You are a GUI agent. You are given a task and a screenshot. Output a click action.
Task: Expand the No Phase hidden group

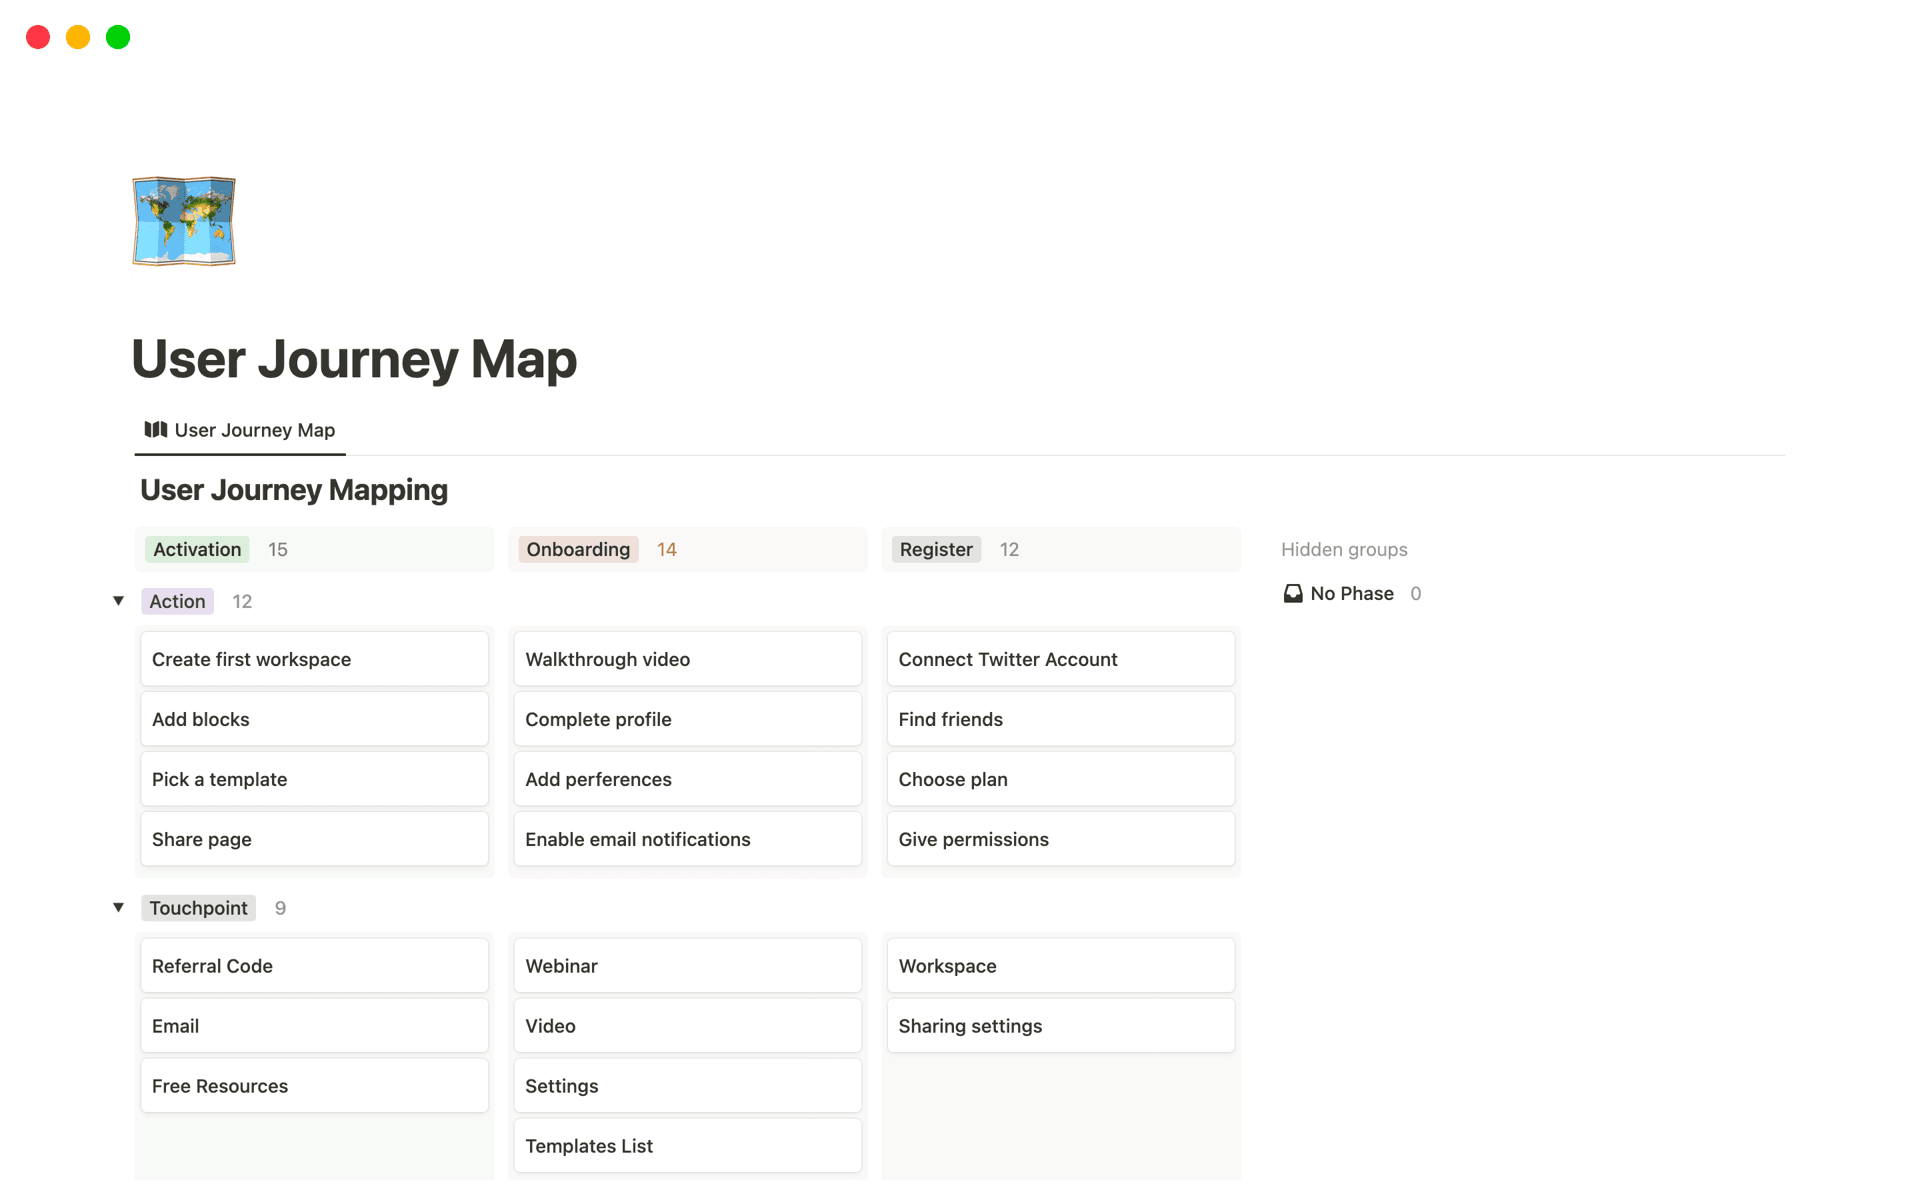1351,593
